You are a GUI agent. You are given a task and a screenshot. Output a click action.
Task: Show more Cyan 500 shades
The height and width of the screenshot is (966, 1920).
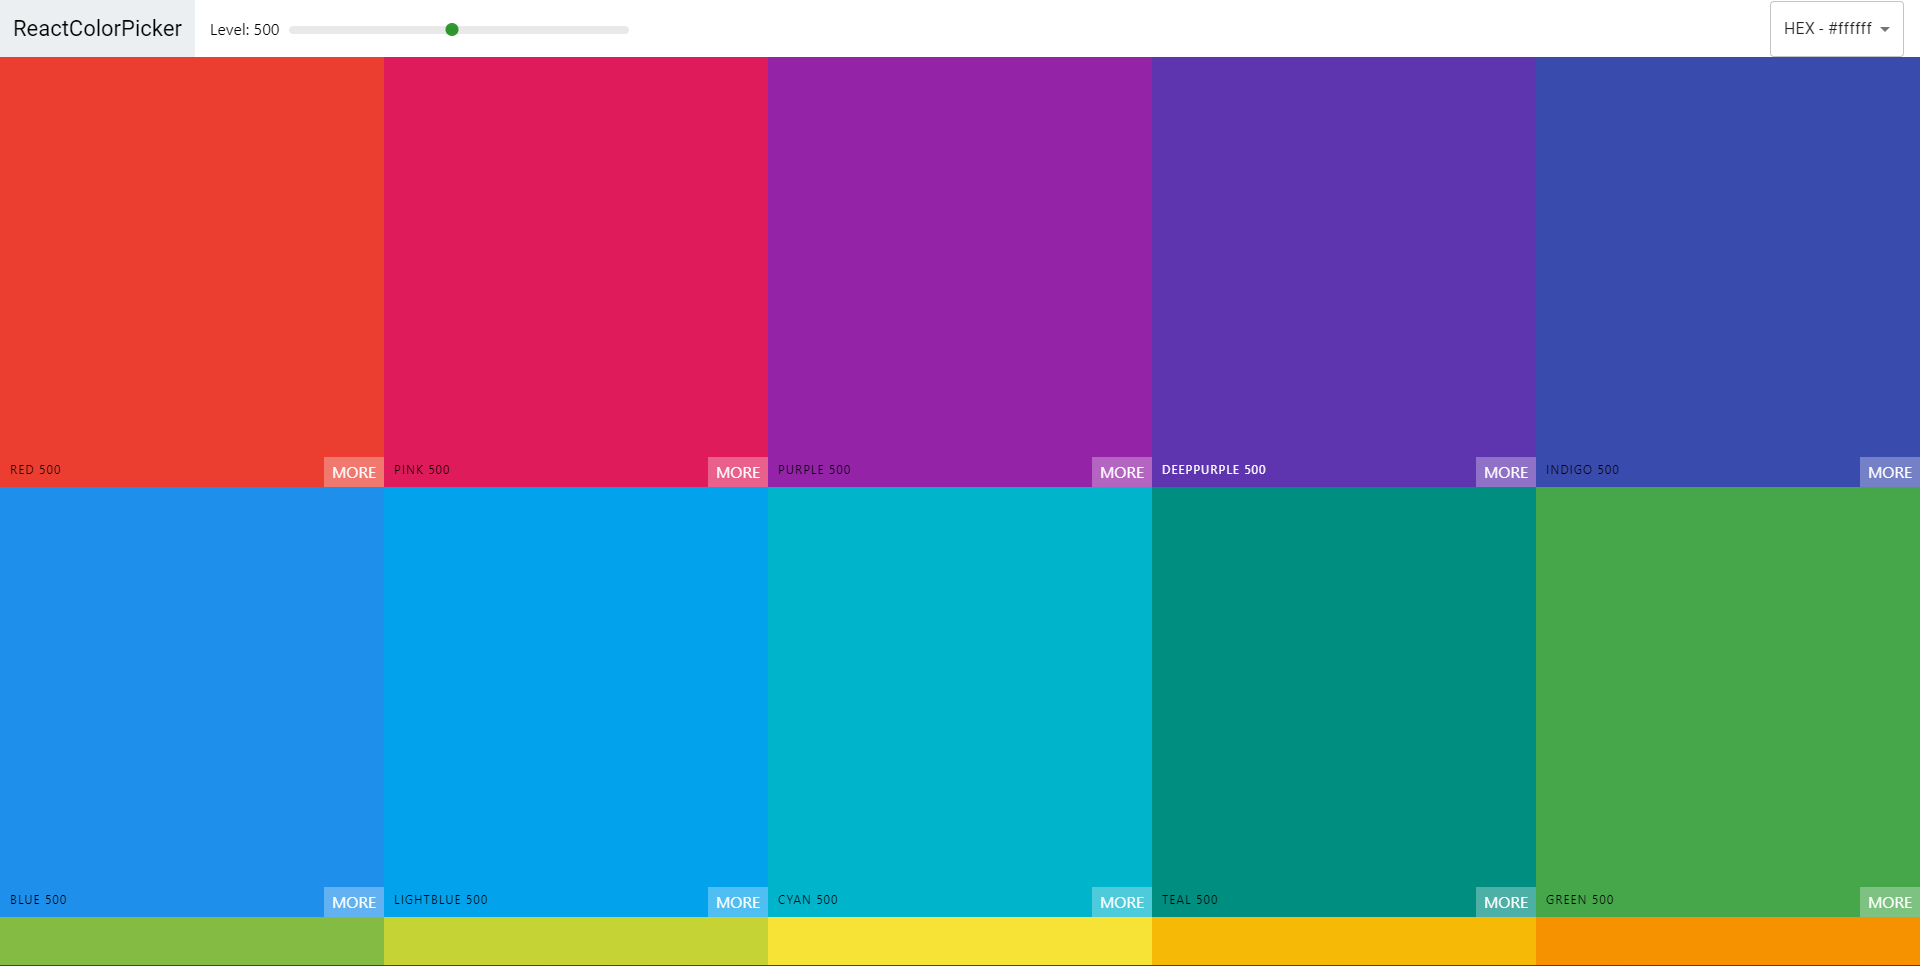(1121, 902)
